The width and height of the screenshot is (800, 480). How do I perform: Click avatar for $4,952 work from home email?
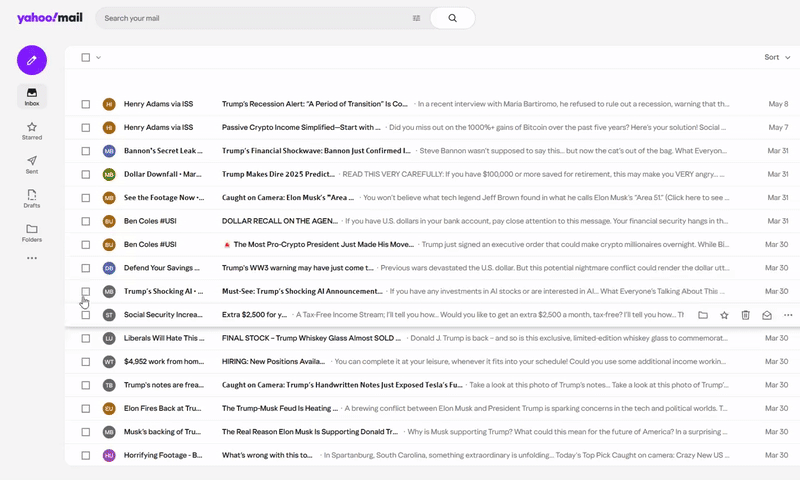pyautogui.click(x=109, y=362)
